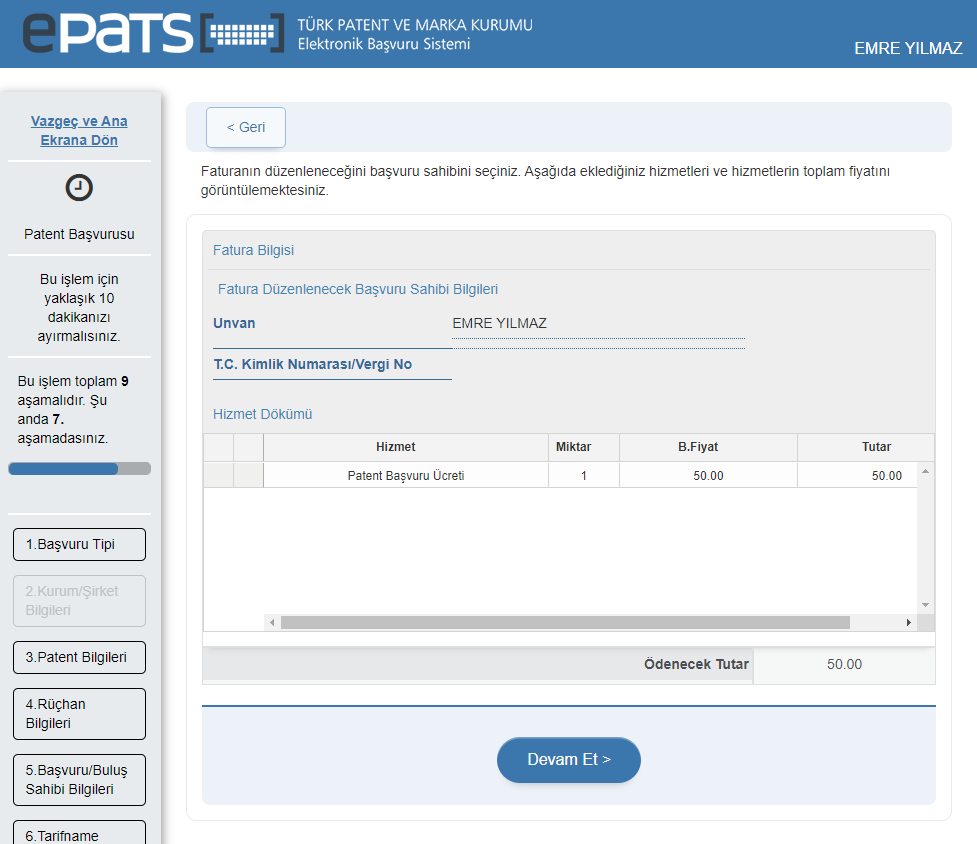
Task: Click the Ödenecek Tutar label
Action: [696, 665]
